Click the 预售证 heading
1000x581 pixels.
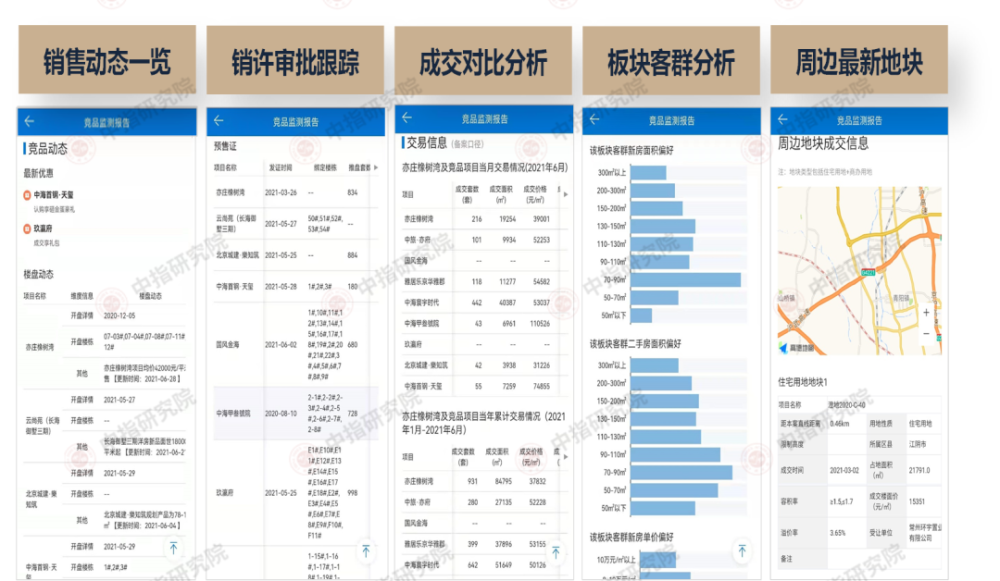(x=225, y=146)
